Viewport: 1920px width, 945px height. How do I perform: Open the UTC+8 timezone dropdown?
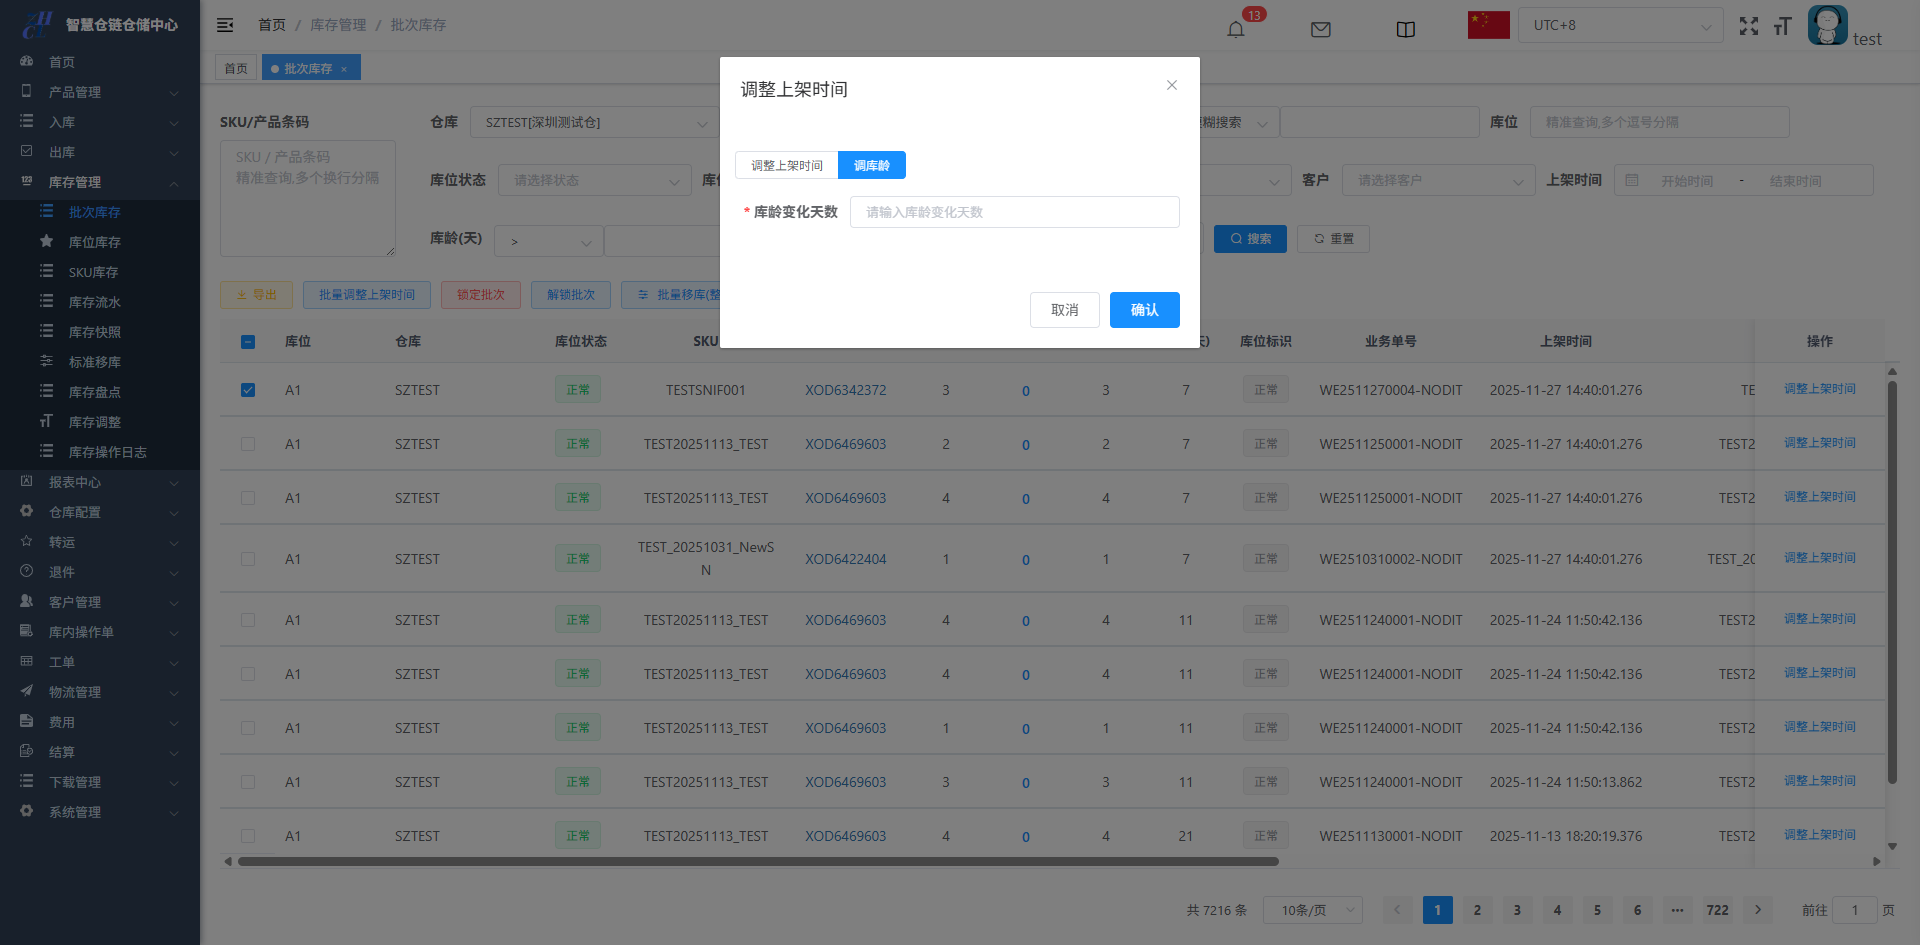click(1620, 25)
